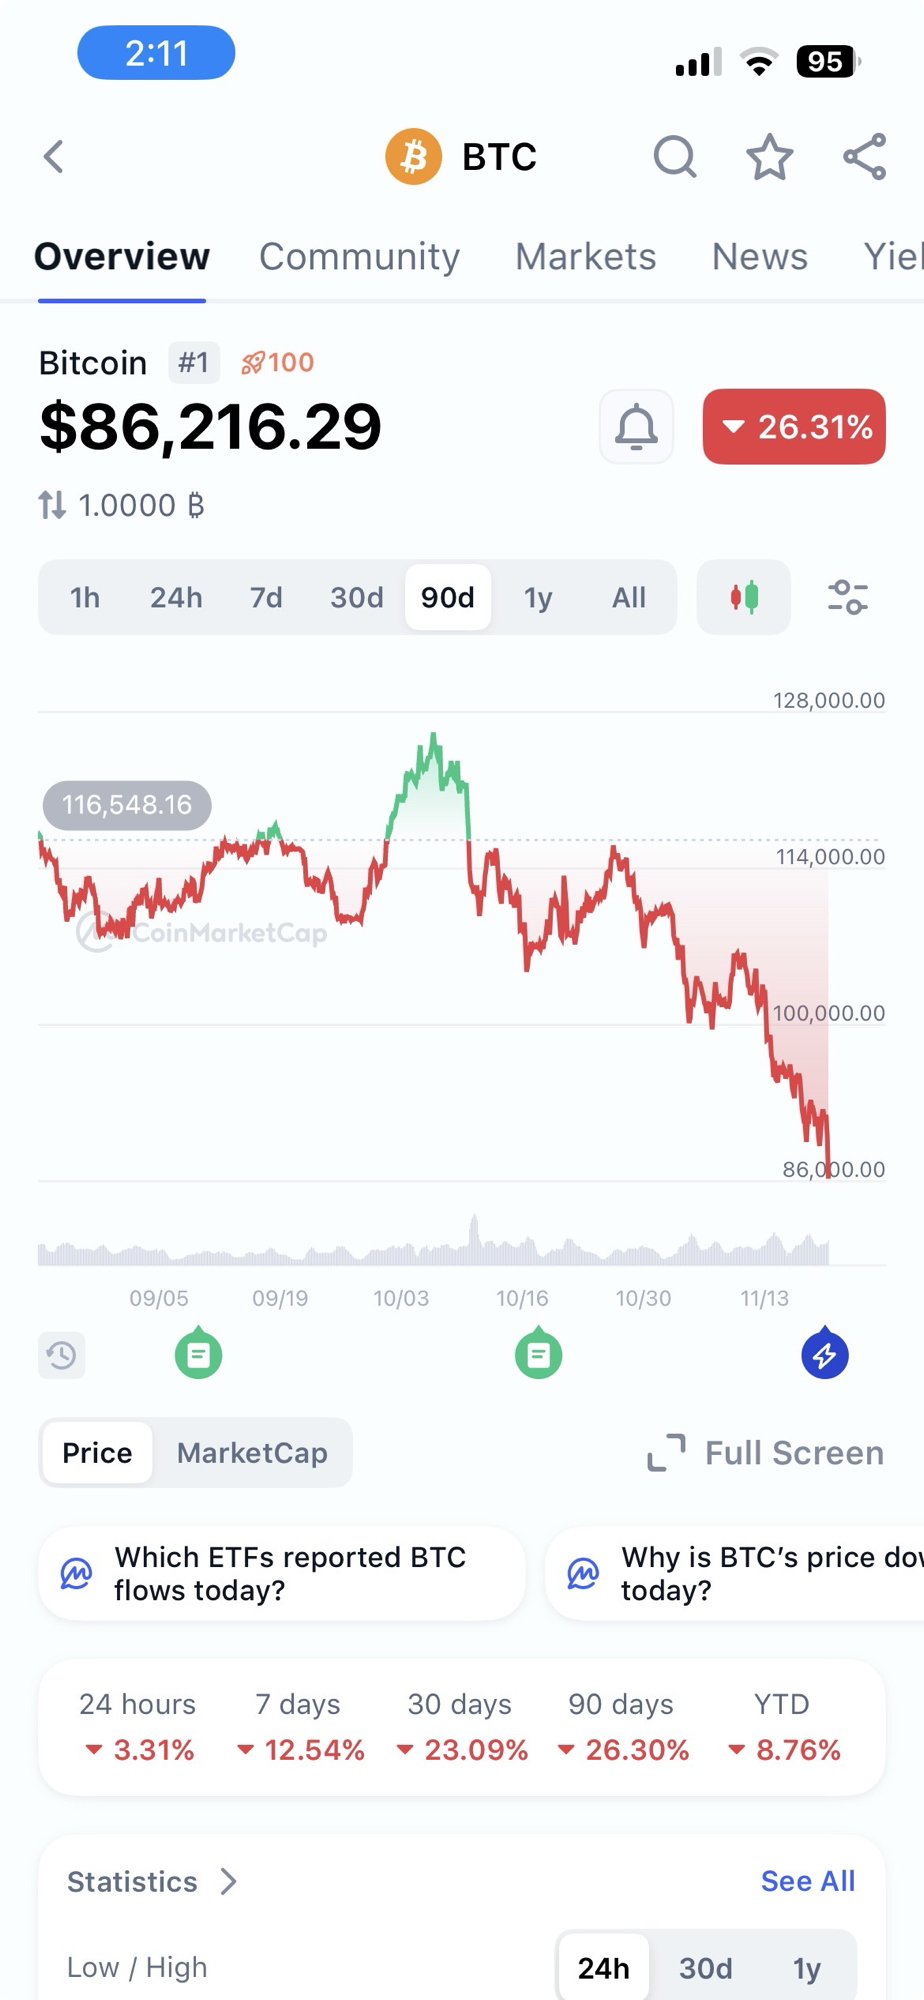This screenshot has height=2000, width=924.
Task: Tap the 1.0000 ₿ conversion switcher
Action: [121, 506]
